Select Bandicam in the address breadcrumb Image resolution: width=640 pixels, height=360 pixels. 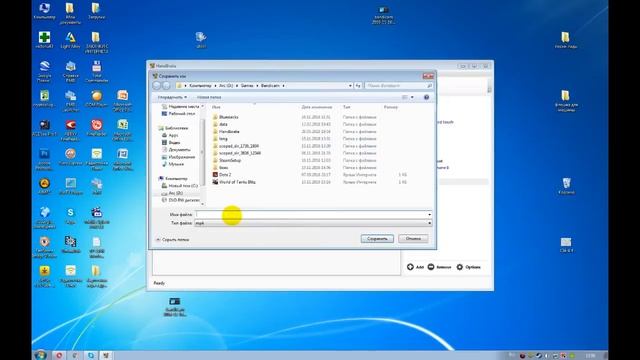click(x=270, y=86)
